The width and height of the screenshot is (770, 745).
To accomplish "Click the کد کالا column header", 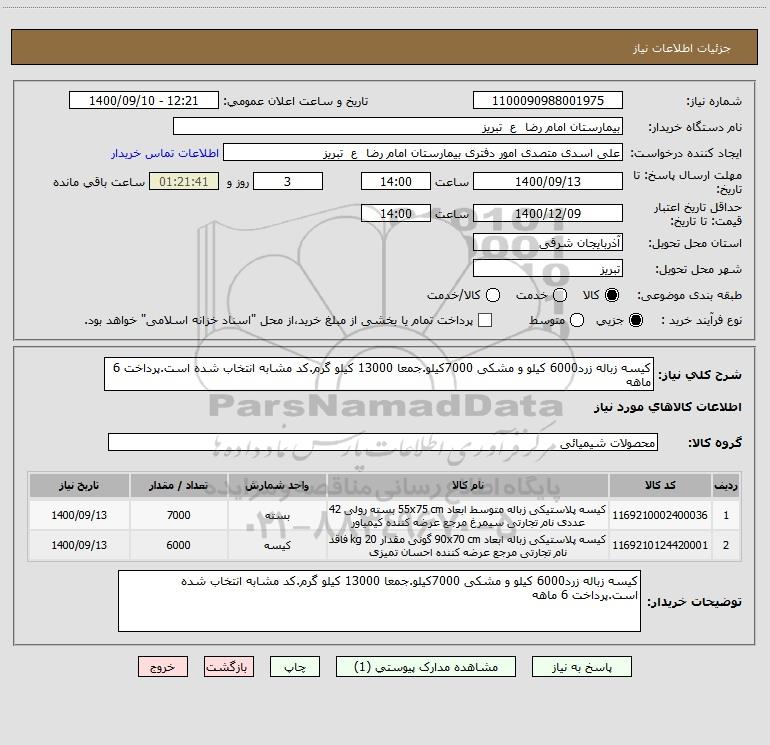I will 660,485.
